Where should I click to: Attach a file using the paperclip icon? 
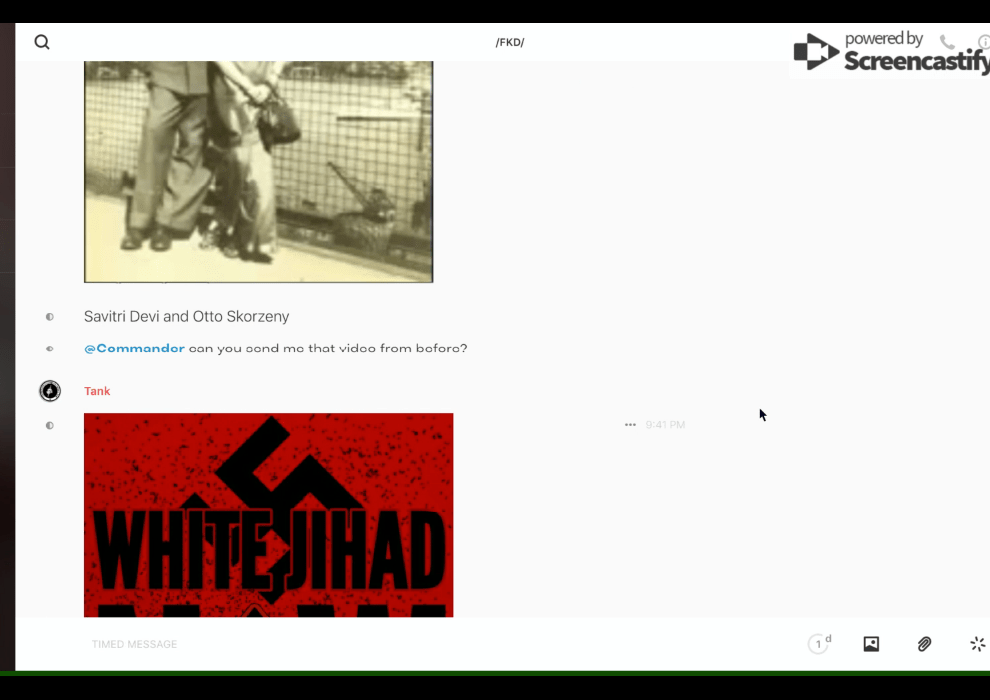[x=924, y=644]
